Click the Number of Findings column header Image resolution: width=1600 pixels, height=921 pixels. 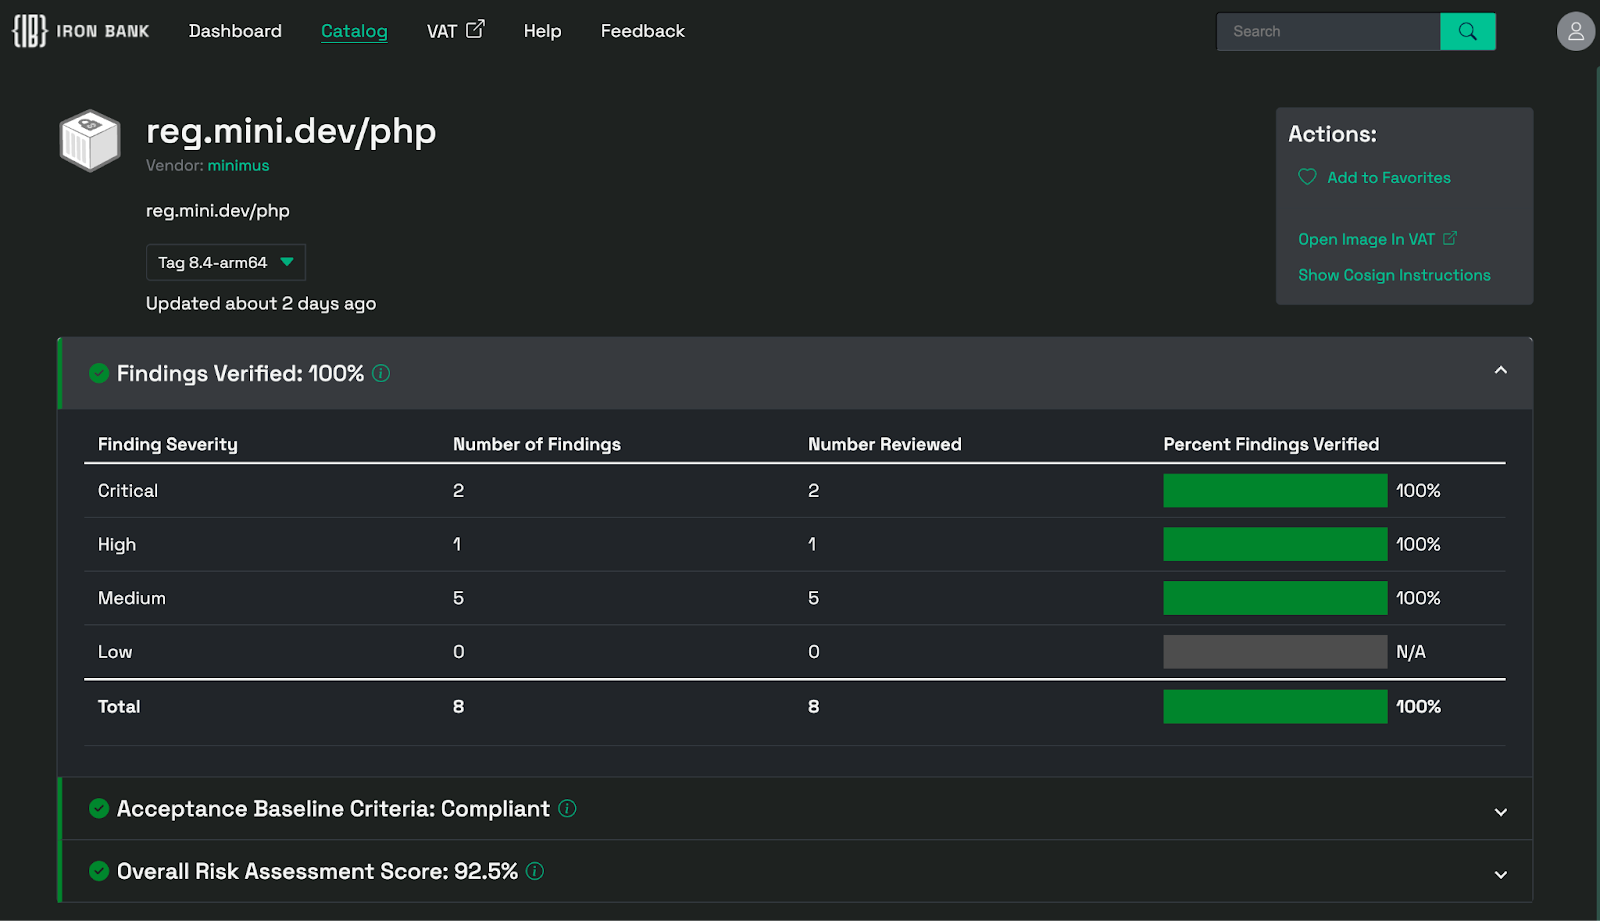537,444
